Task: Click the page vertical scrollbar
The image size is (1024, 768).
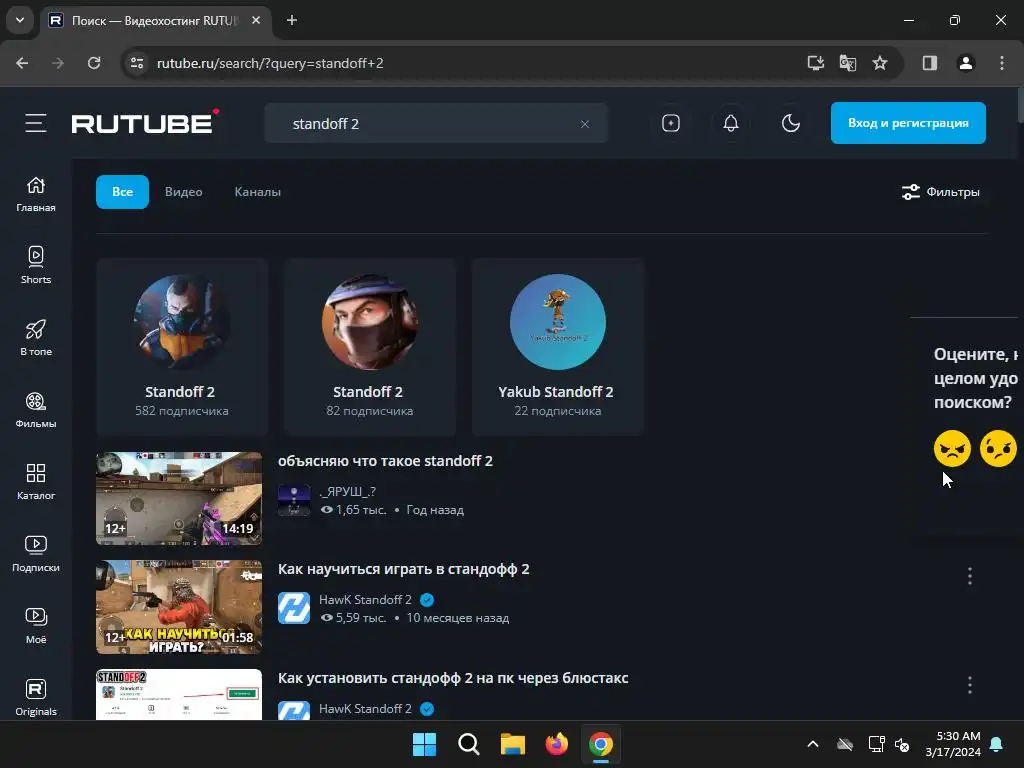Action: point(1019,104)
